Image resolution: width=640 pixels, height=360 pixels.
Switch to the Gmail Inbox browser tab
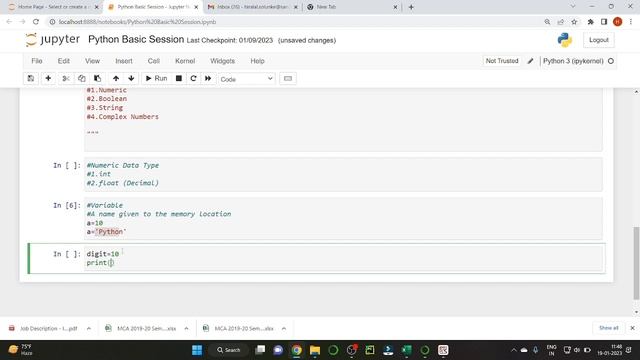[252, 7]
